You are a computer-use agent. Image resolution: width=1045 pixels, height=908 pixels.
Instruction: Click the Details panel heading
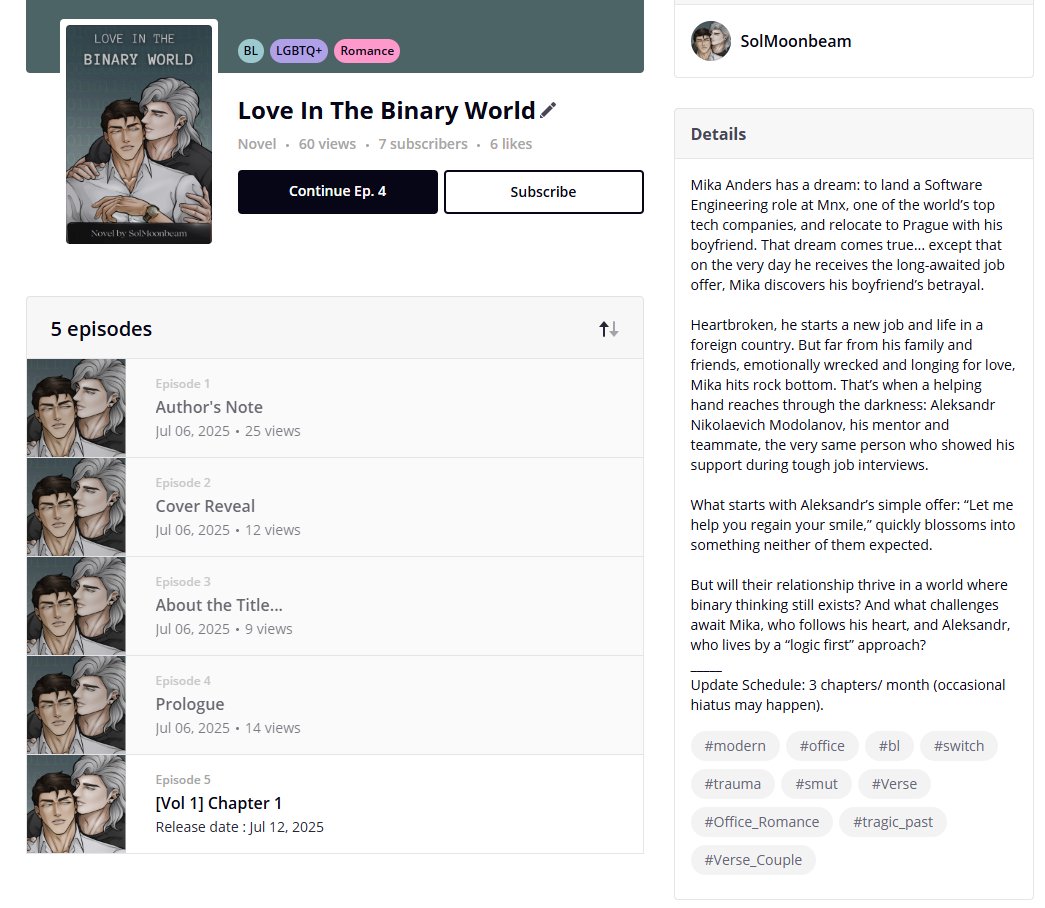718,134
